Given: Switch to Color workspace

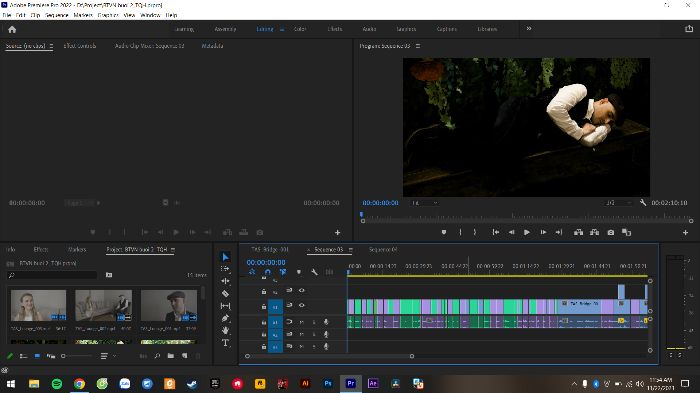Looking at the screenshot, I should [300, 29].
